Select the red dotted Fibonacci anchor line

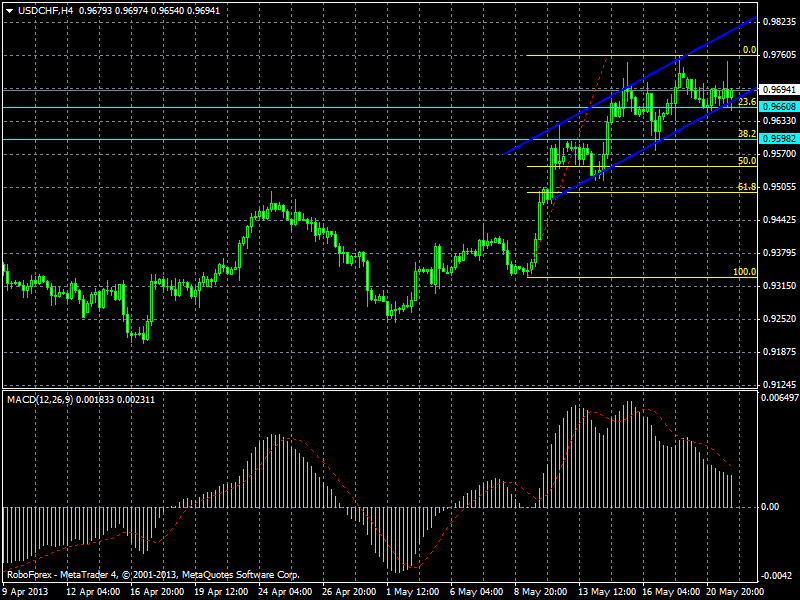pyautogui.click(x=568, y=166)
